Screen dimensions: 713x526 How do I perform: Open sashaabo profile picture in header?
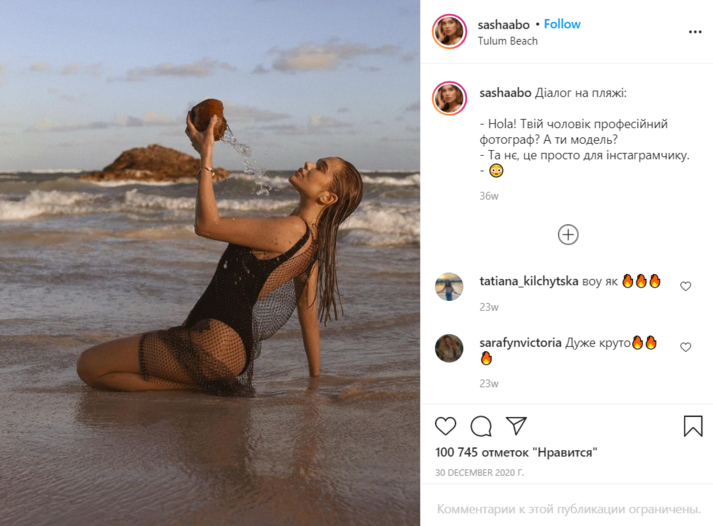(x=450, y=31)
